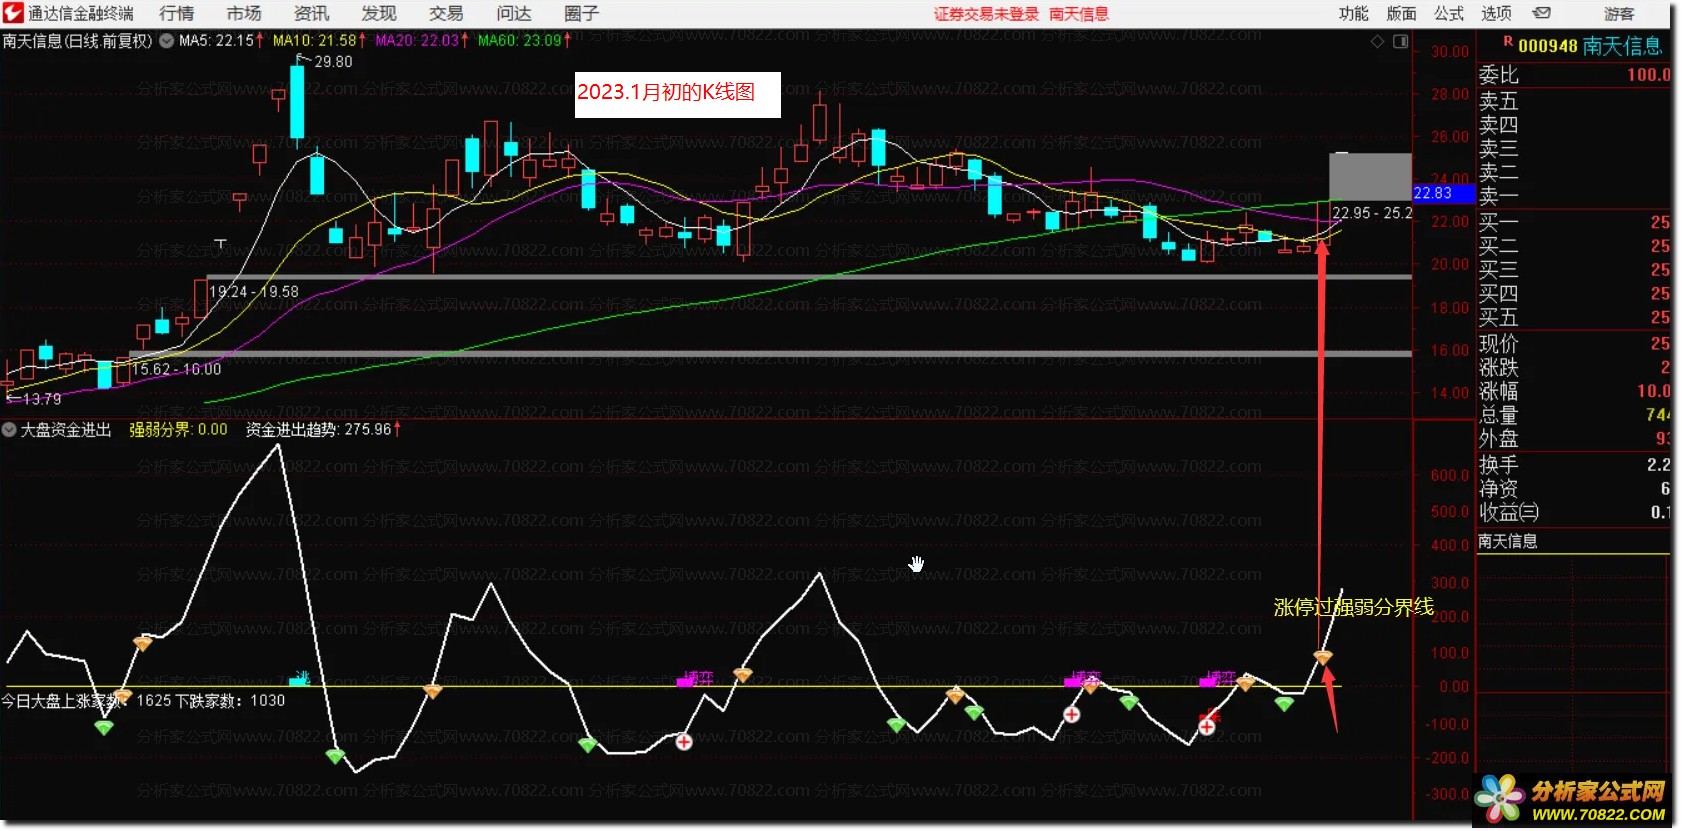Click the red 南天信息 title link

(1078, 14)
